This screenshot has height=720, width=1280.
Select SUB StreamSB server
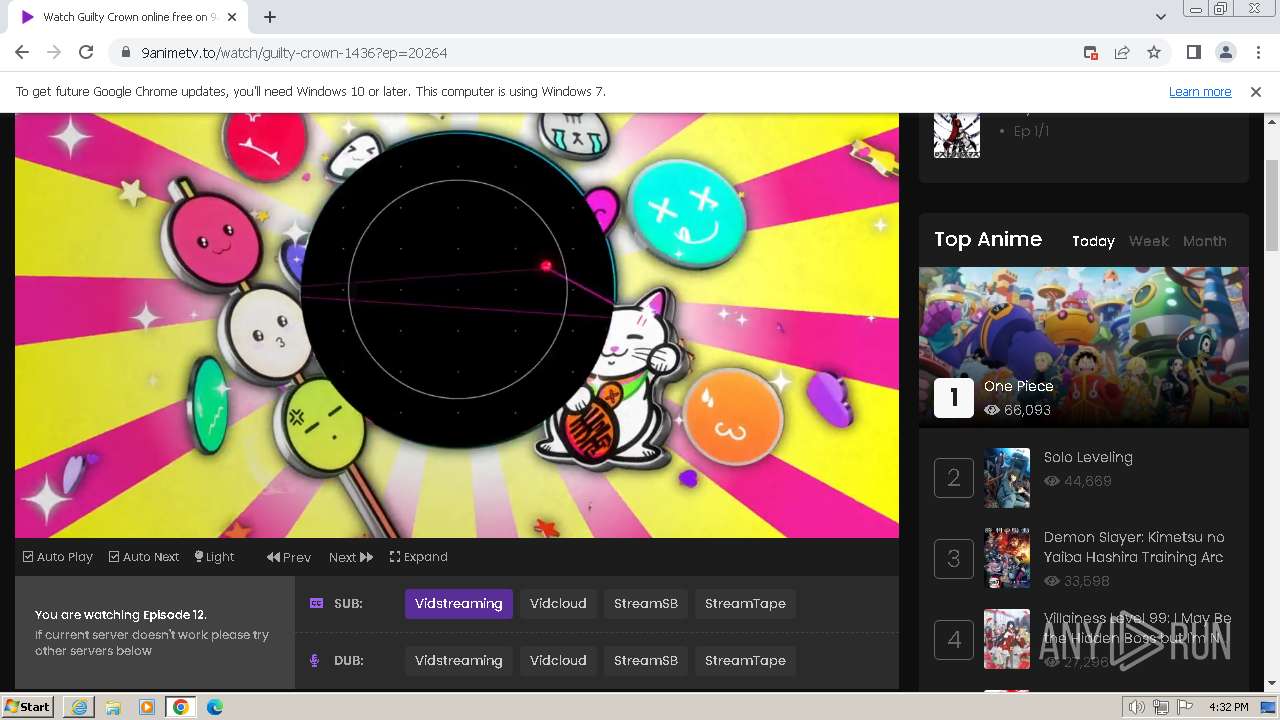[x=646, y=604]
